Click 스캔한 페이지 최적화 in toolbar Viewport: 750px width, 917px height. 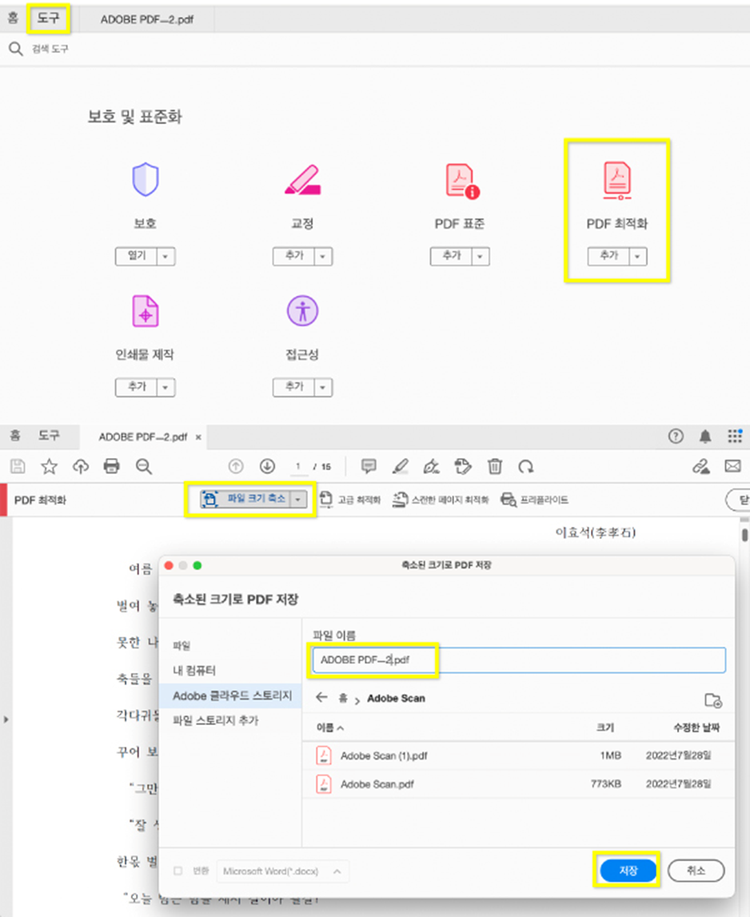441,500
